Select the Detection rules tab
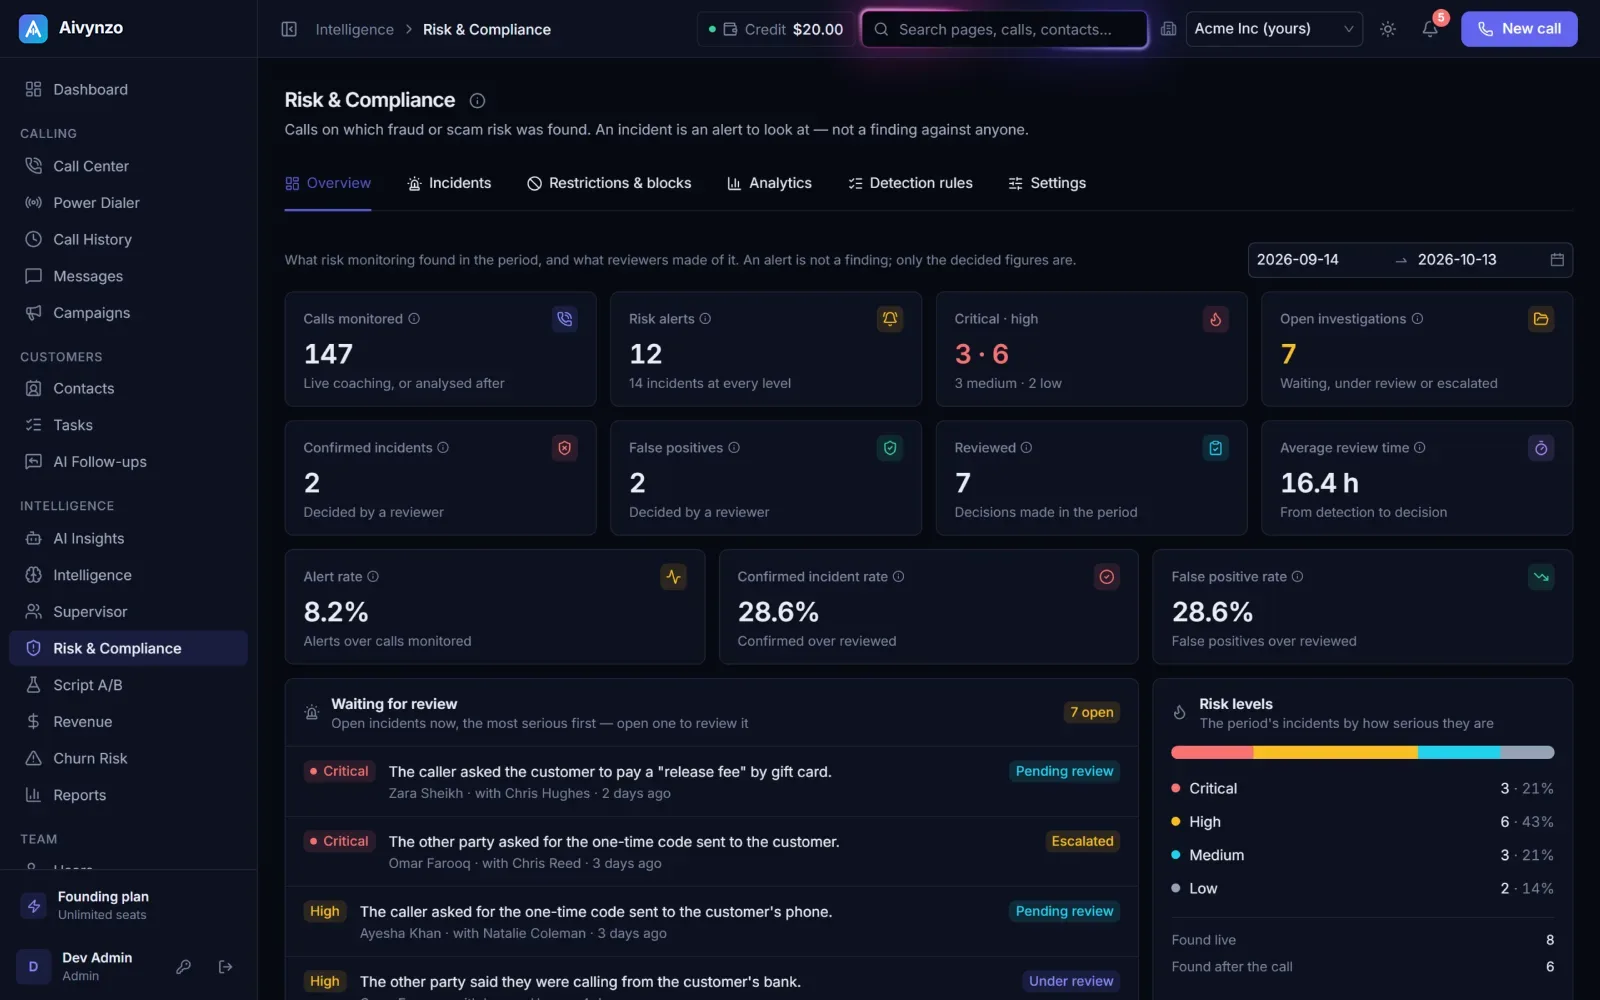 910,183
